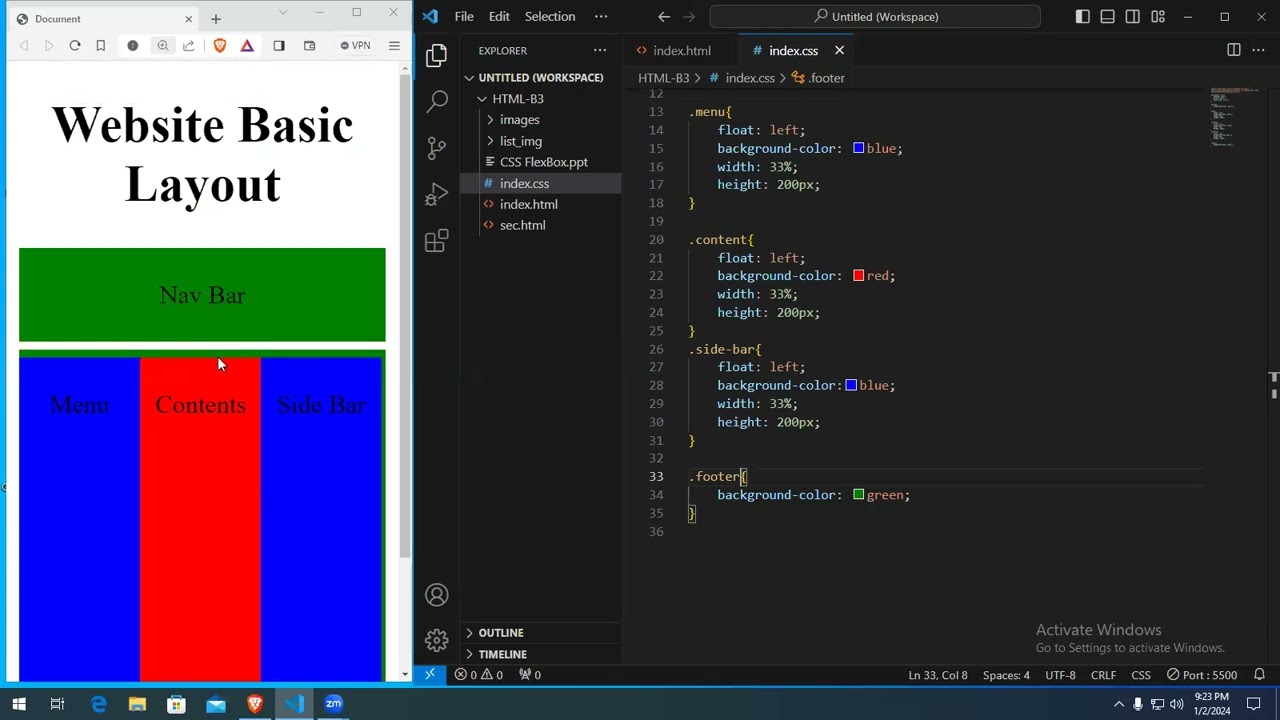Click the Untitled (Workspace) command search box
This screenshot has width=1280, height=720.
point(875,16)
